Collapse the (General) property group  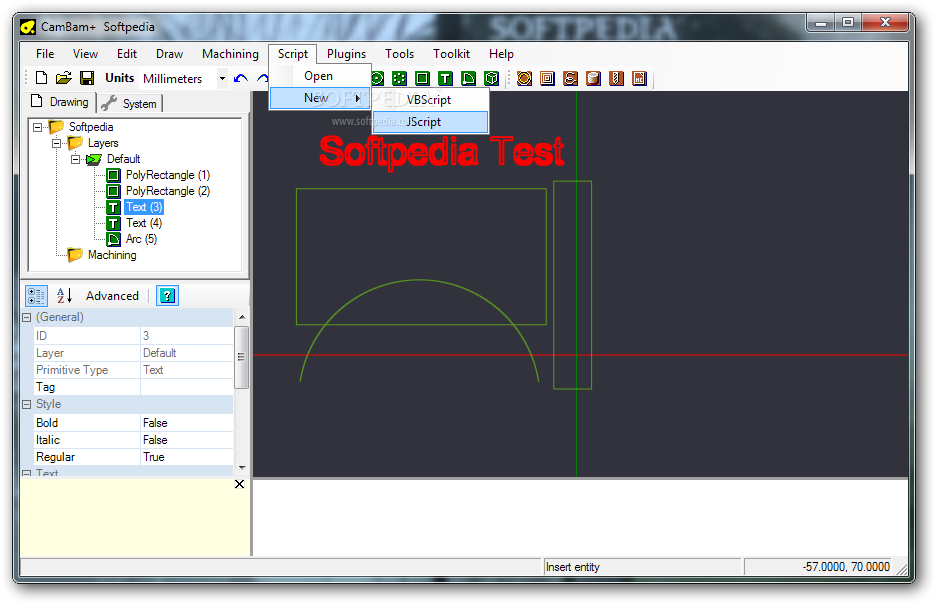tap(26, 318)
